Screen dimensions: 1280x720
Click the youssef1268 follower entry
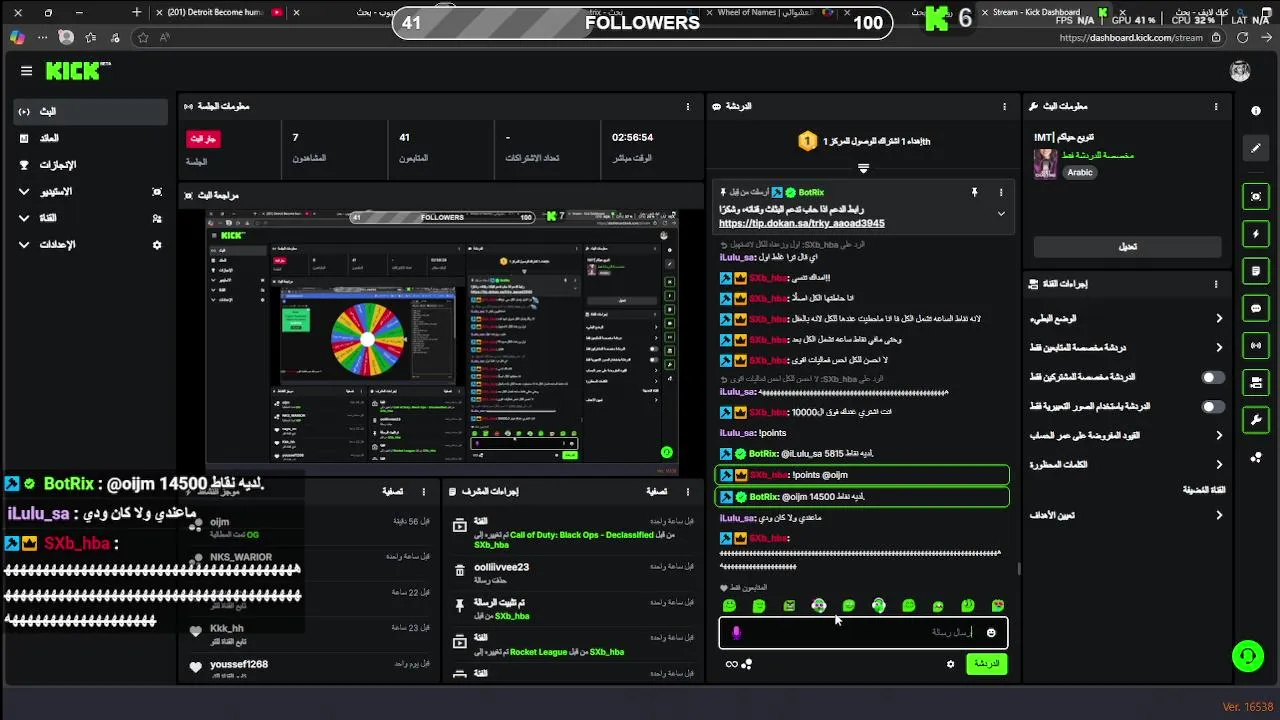pyautogui.click(x=309, y=668)
